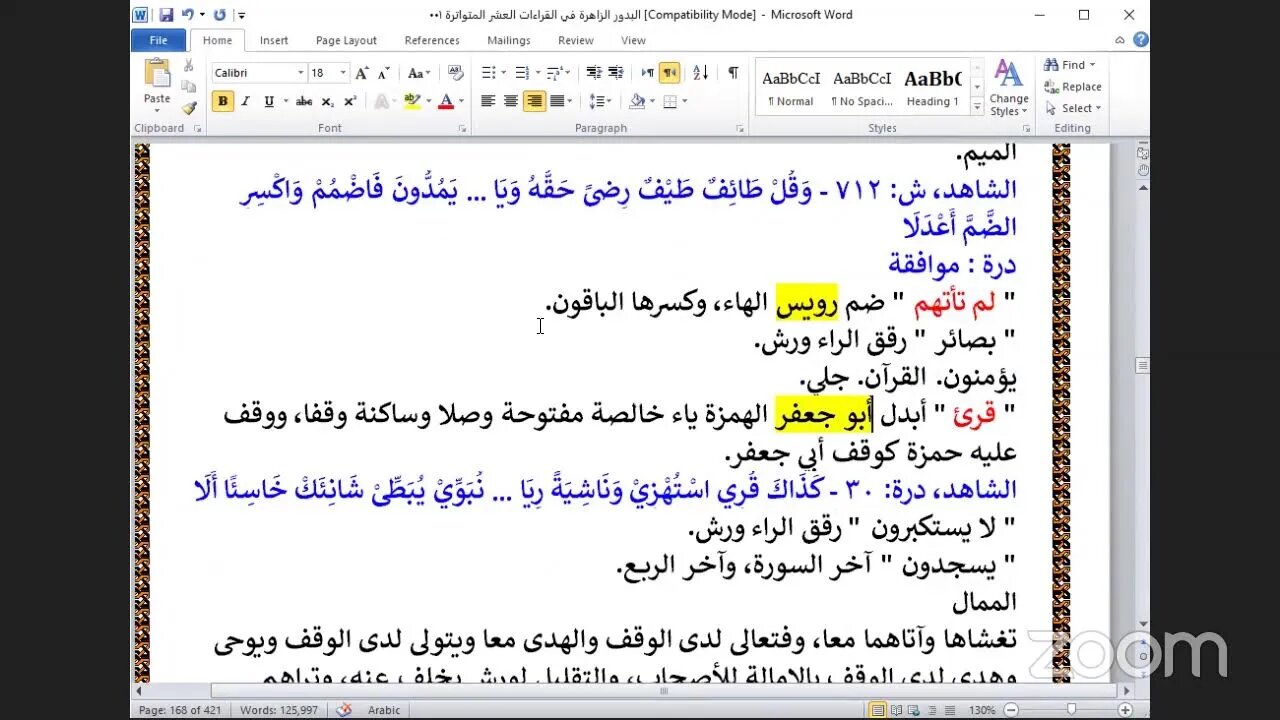Adjust the zoom slider handle
Screen dimensions: 1280x720
pos(1071,710)
